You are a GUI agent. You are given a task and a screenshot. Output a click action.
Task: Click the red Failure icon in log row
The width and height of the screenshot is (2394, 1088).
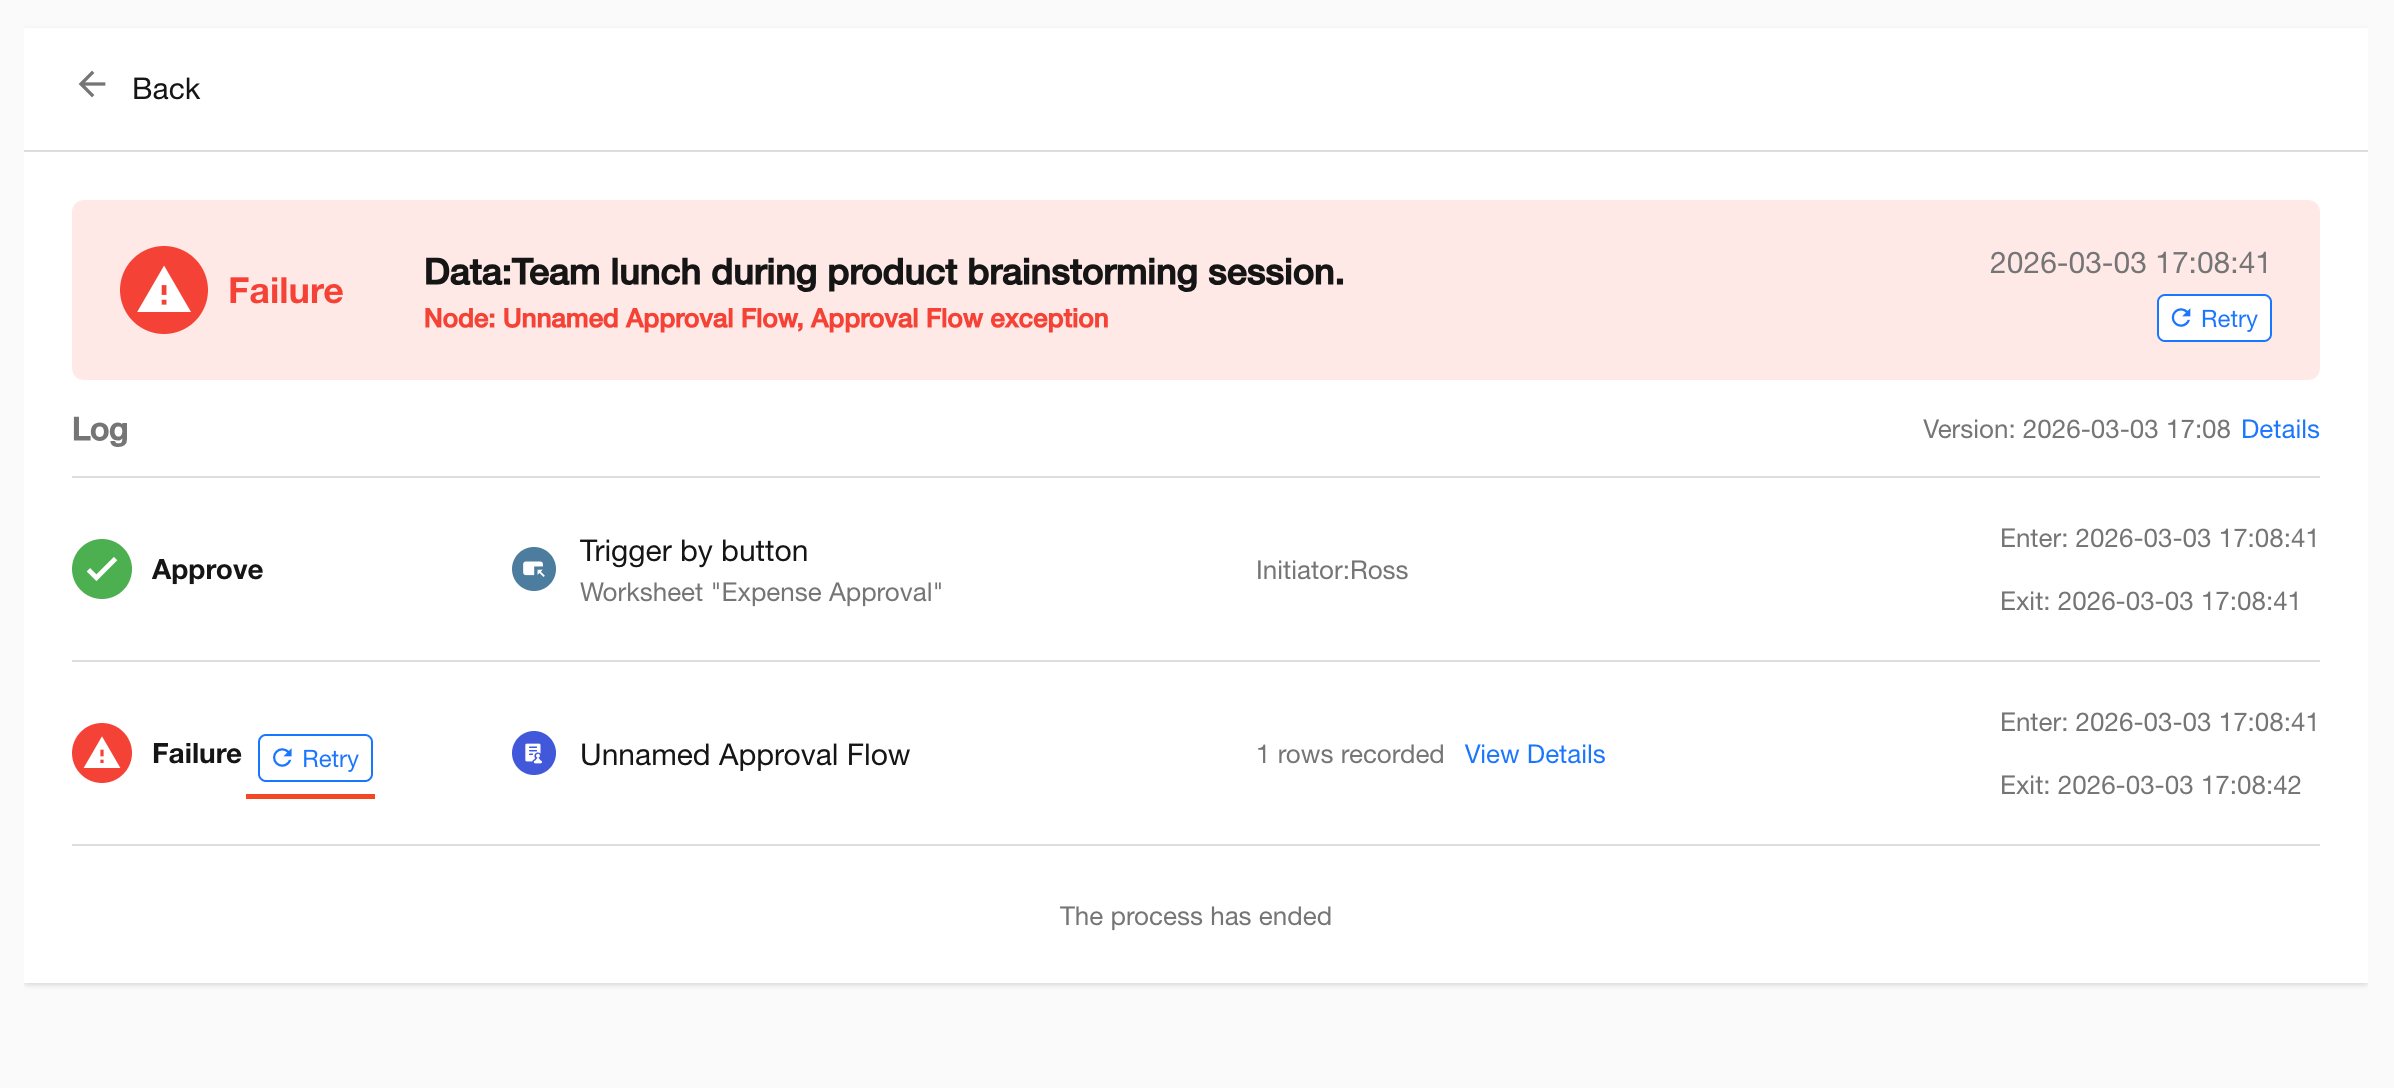tap(102, 753)
